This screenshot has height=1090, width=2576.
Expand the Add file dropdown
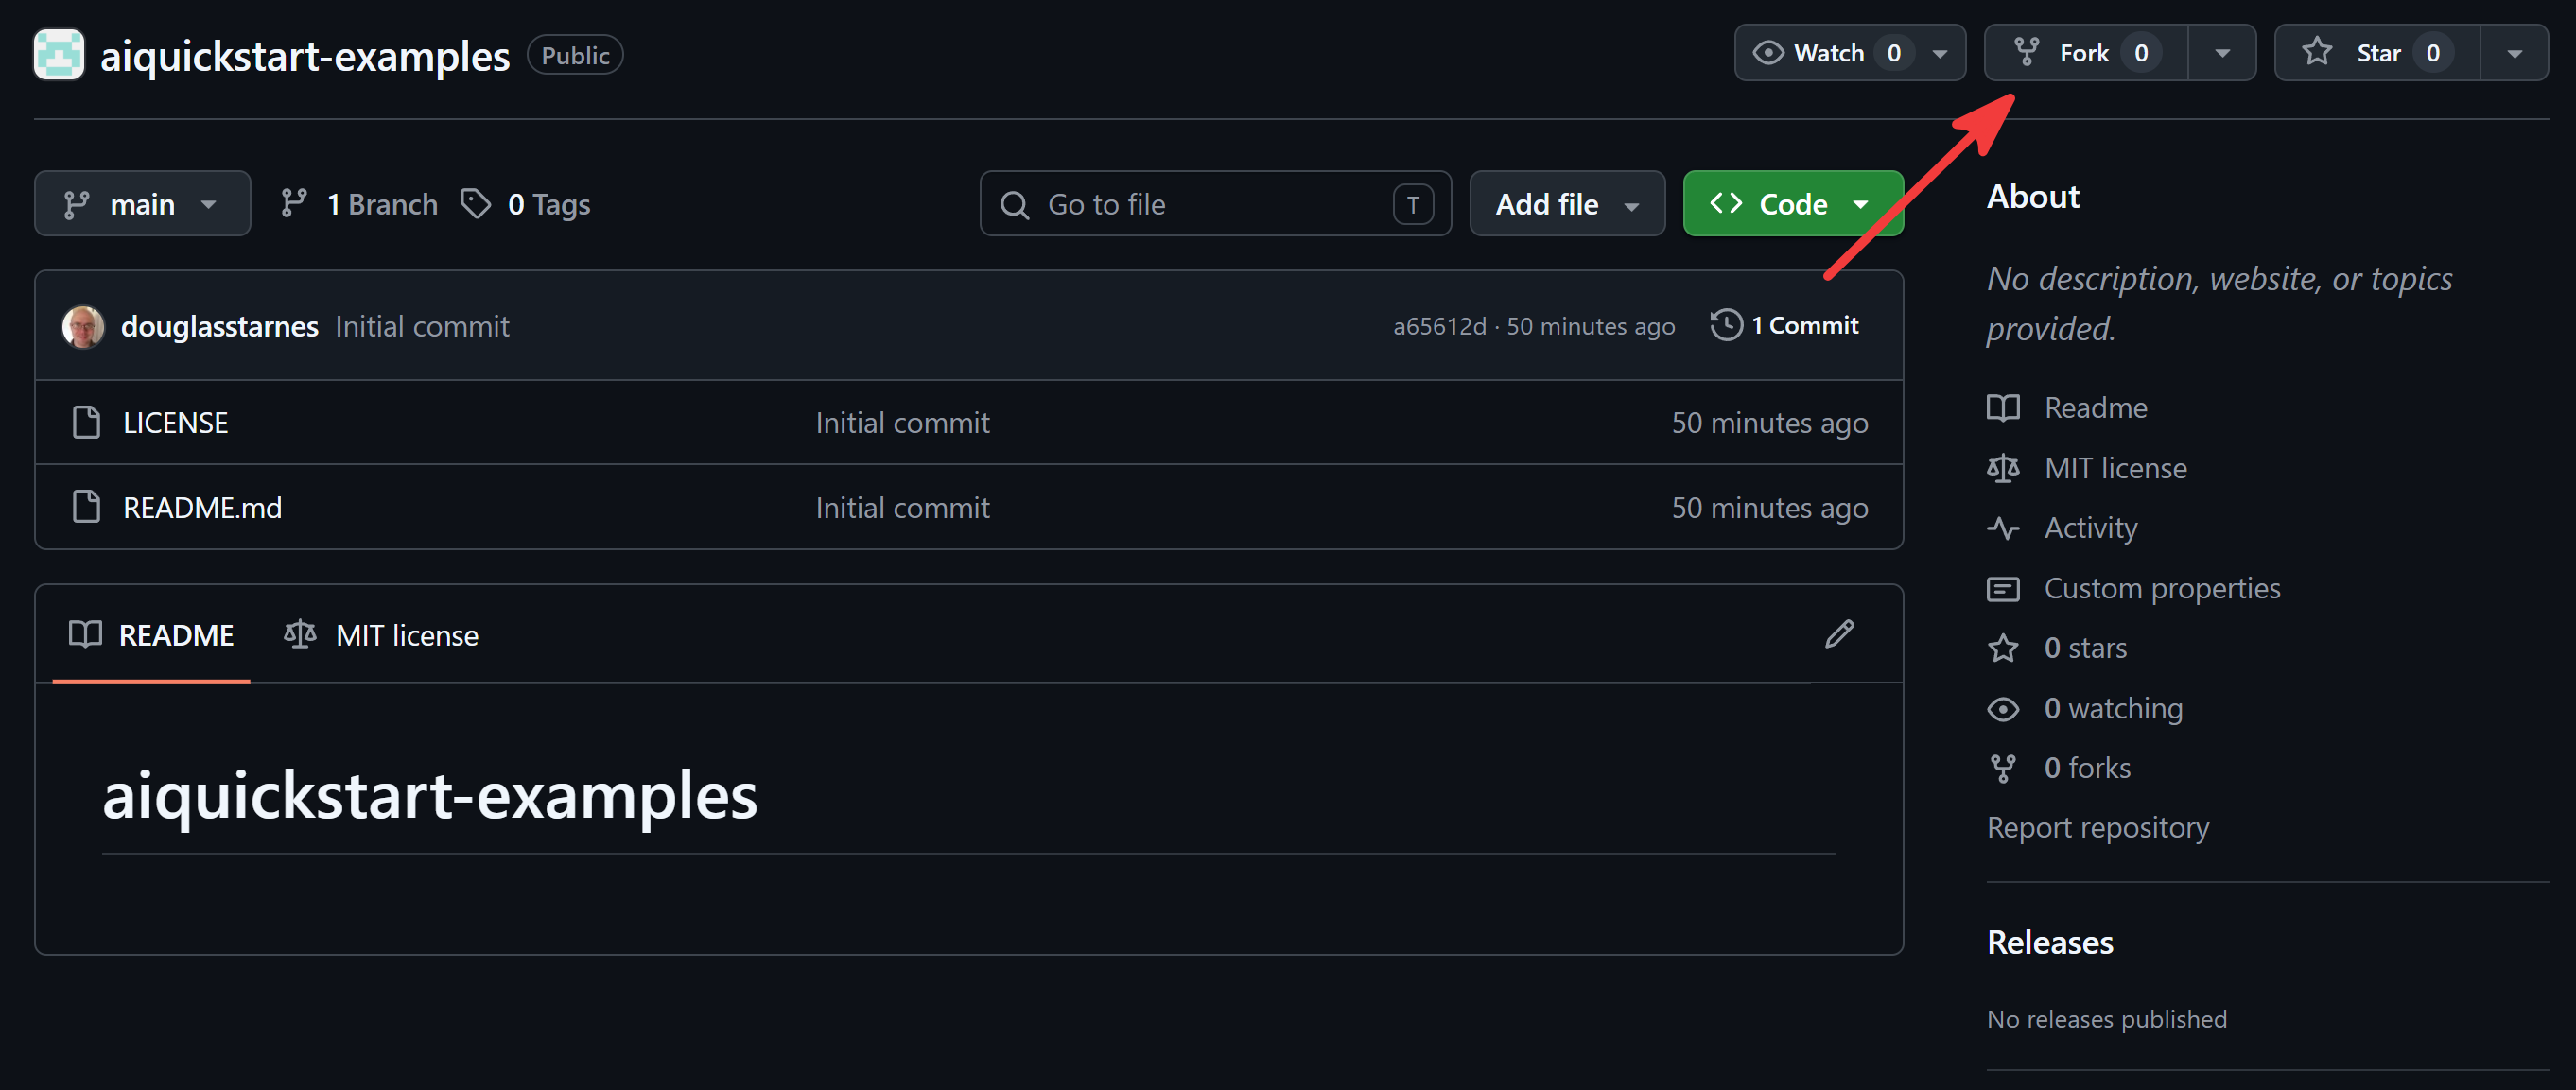click(1567, 204)
